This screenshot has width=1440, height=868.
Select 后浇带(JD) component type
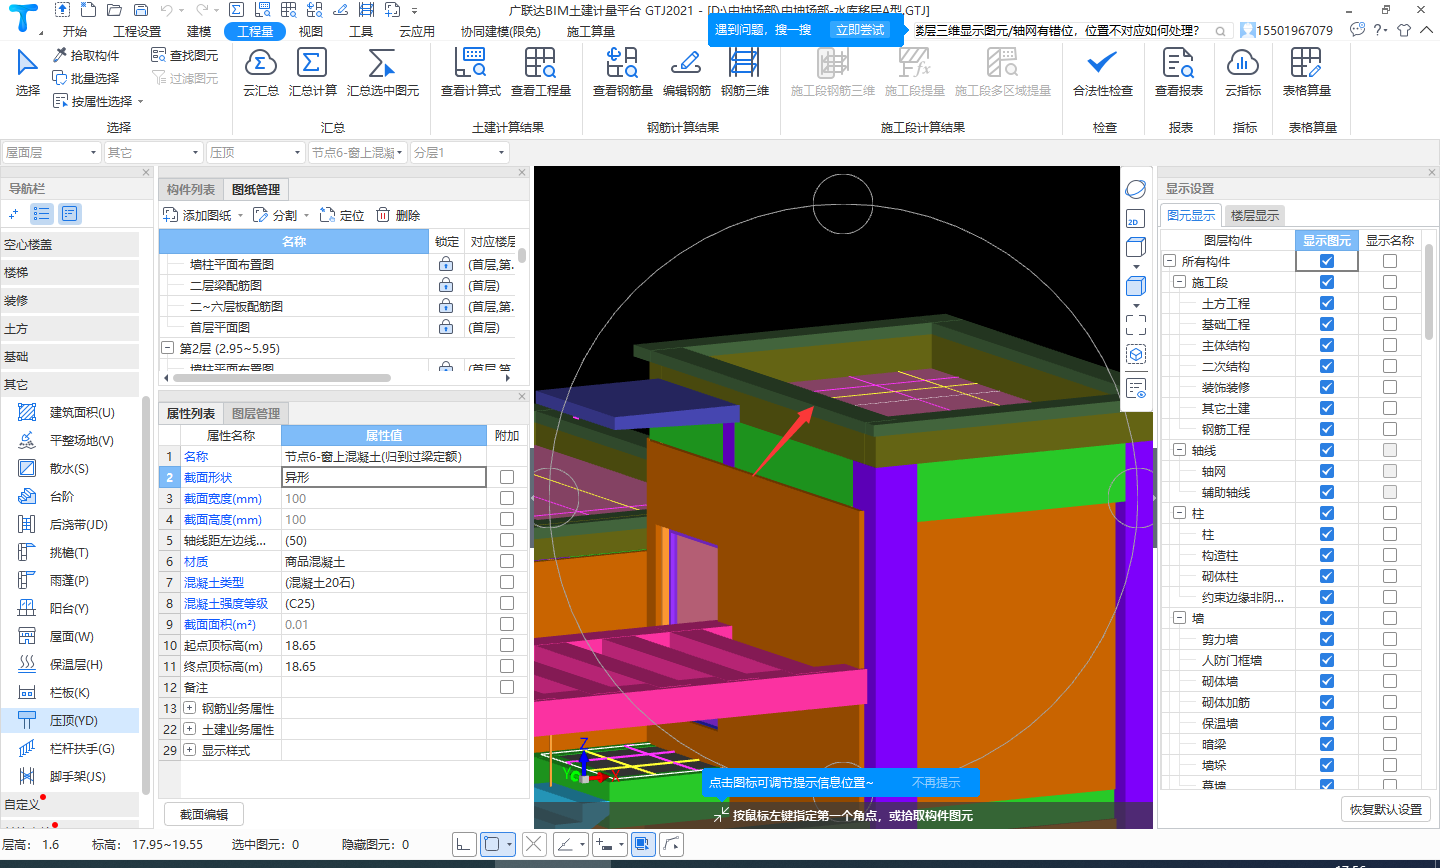[70, 524]
